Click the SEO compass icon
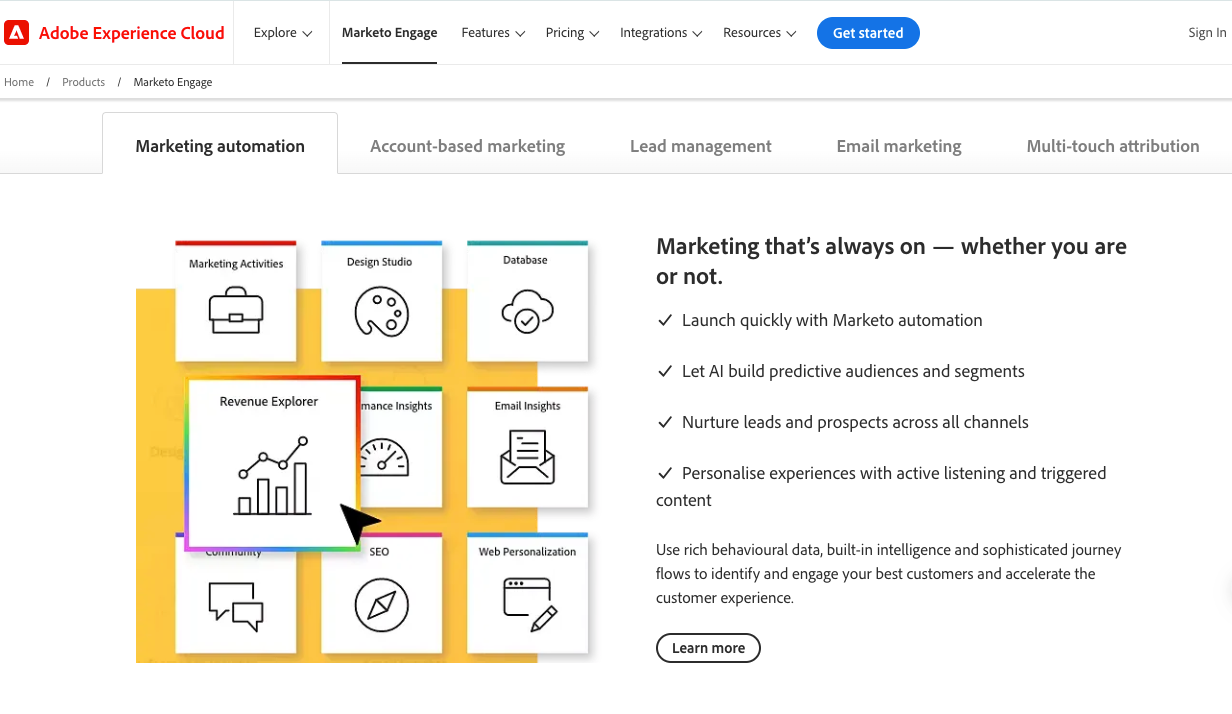 (x=382, y=606)
